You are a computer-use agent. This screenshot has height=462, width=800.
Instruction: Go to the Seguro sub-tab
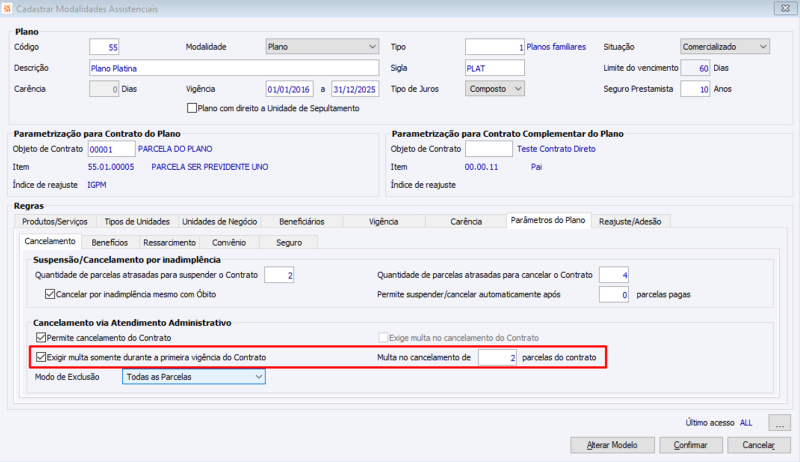(x=289, y=243)
